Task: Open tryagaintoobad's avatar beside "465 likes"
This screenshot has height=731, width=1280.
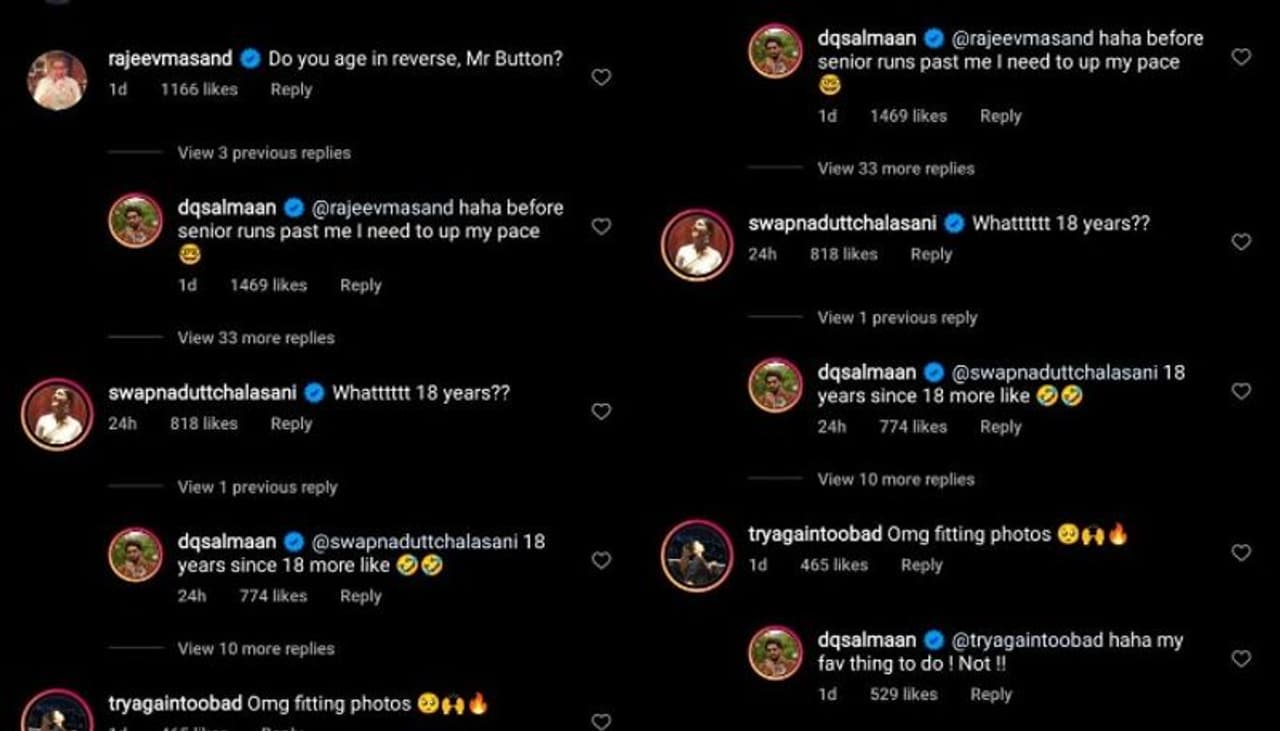Action: tap(697, 555)
